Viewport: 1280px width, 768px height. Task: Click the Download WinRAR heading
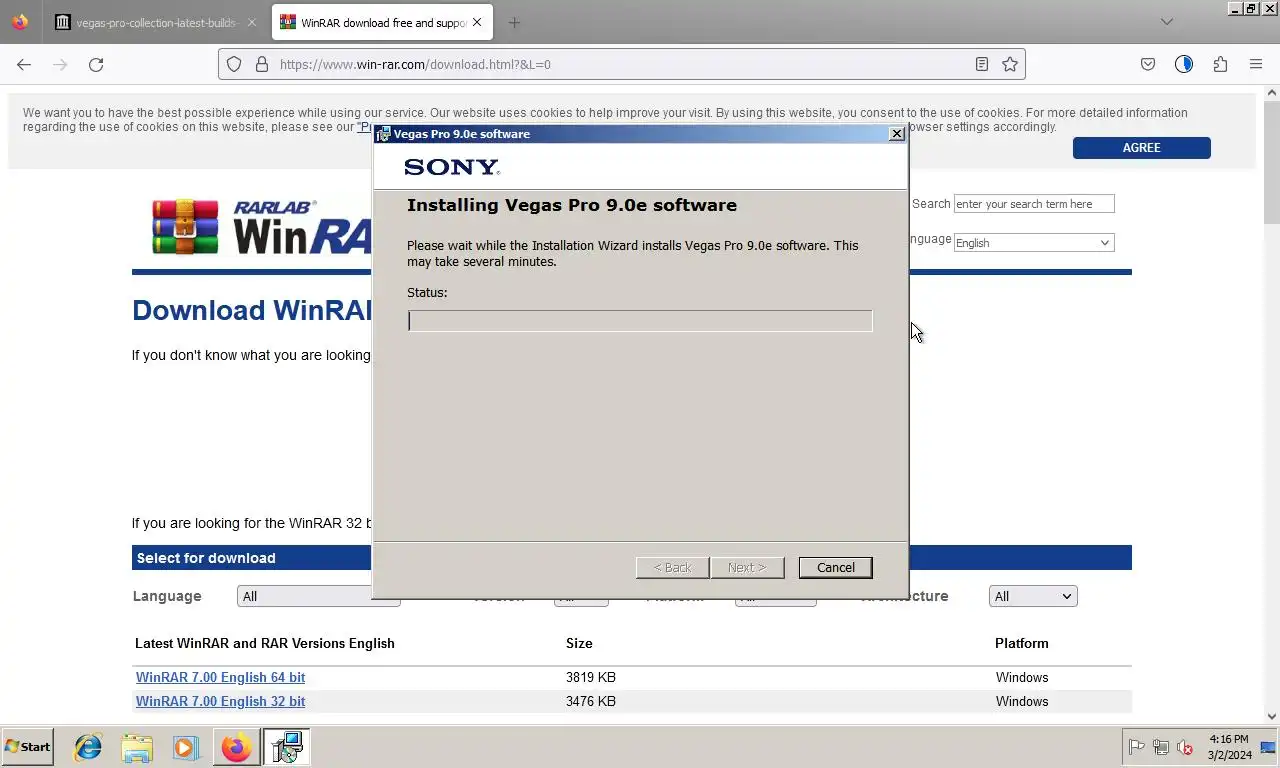coord(252,310)
